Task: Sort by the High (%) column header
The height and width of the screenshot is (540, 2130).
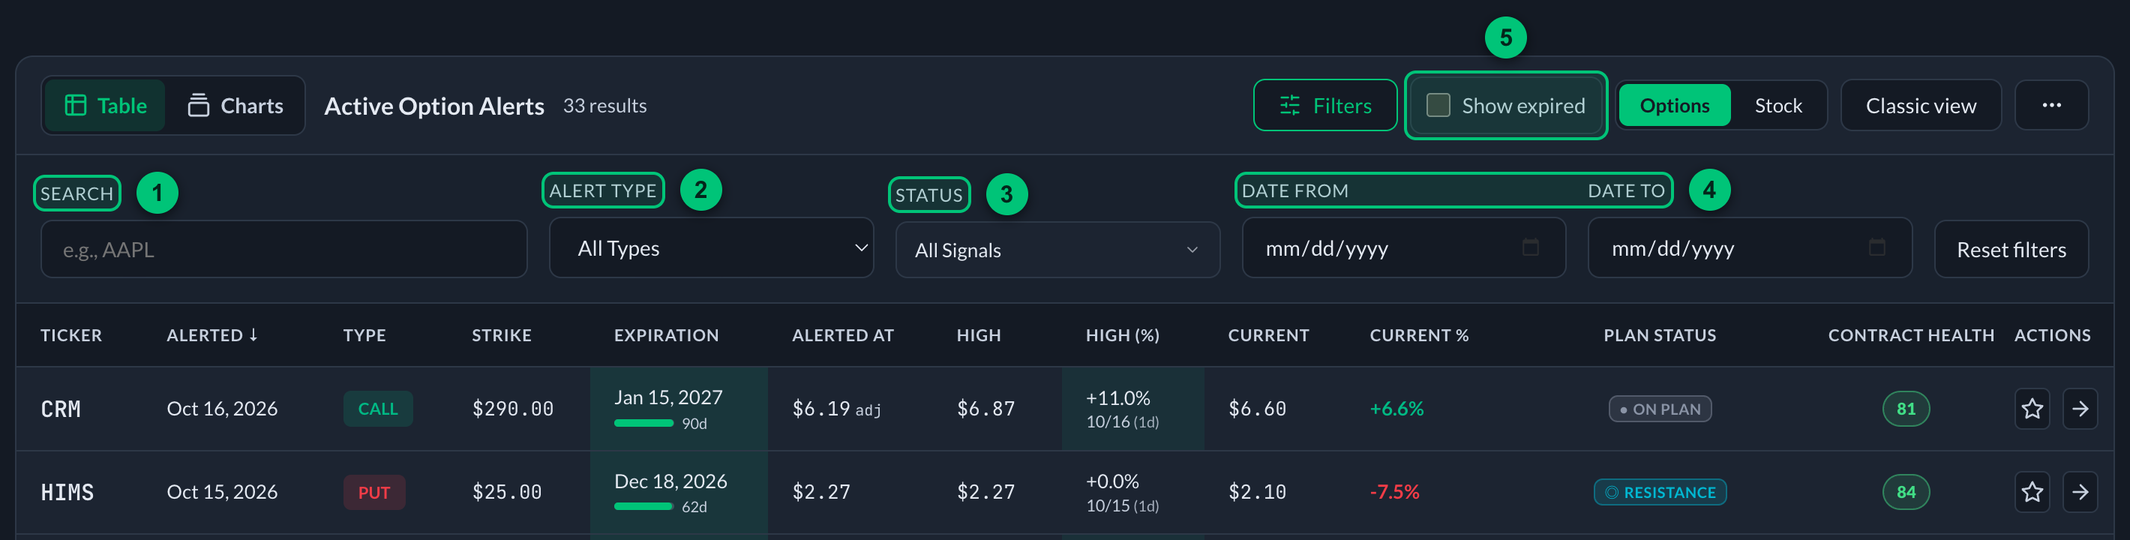Action: (1122, 335)
